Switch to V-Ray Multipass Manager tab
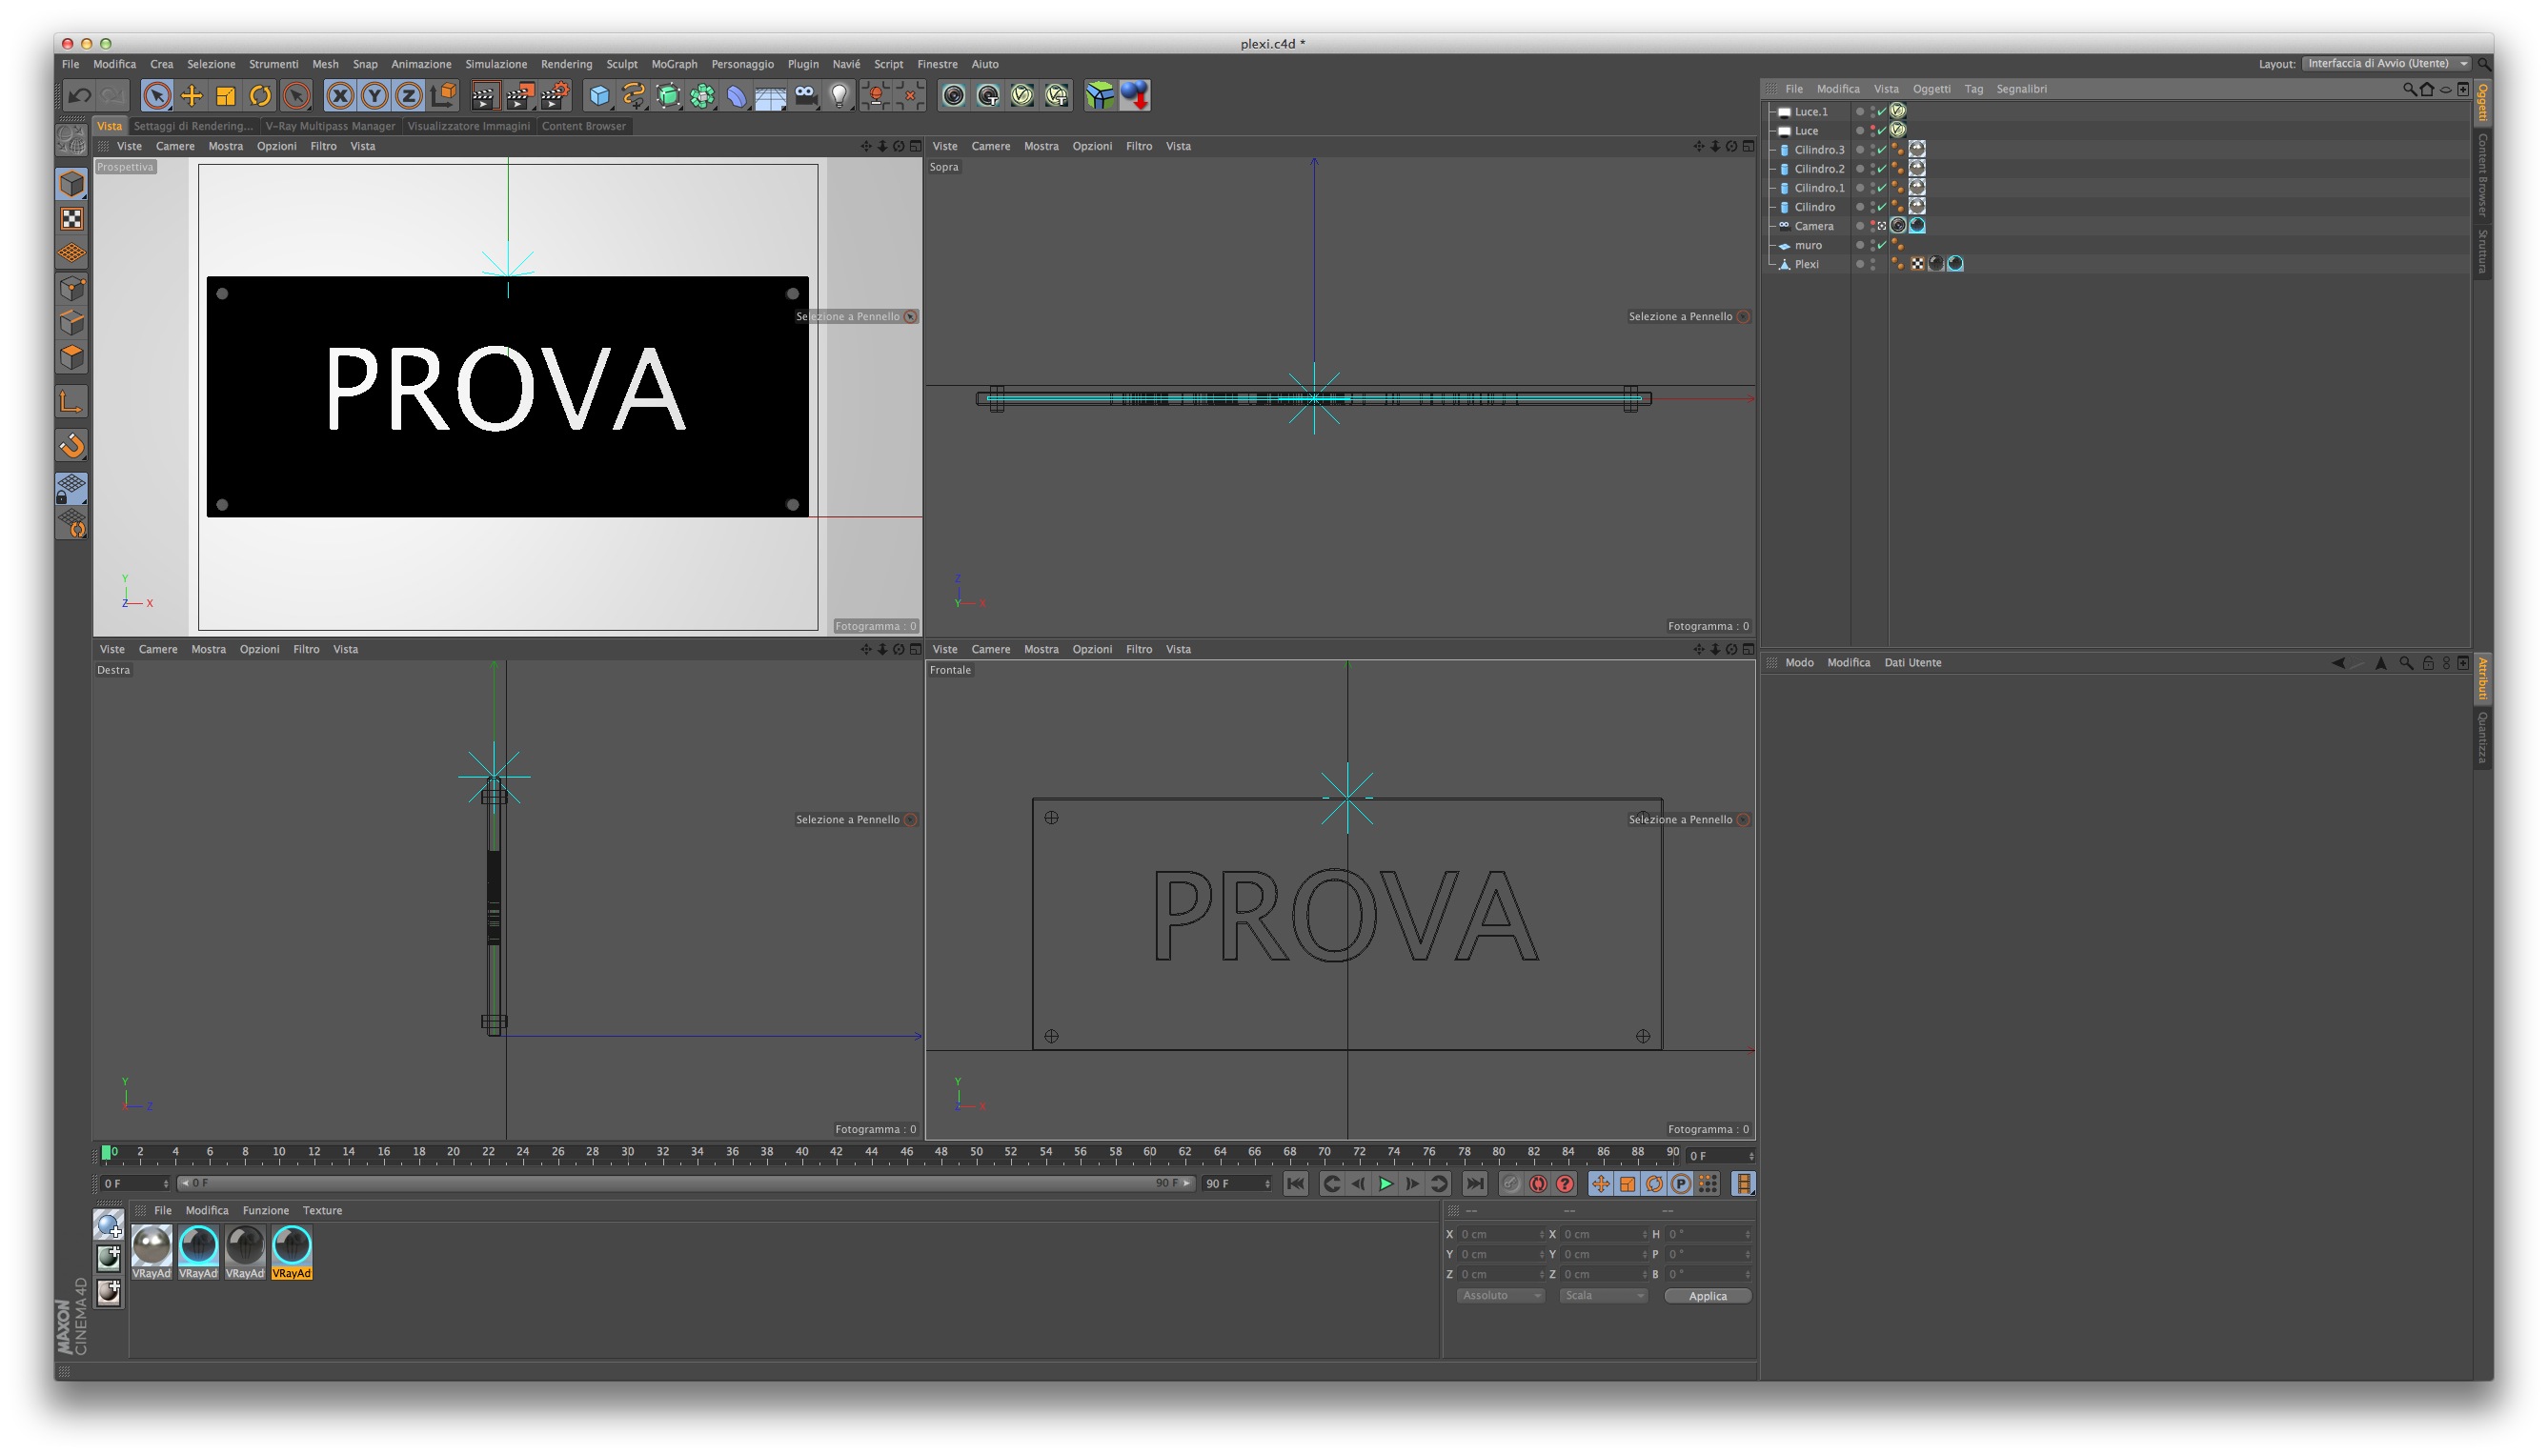The width and height of the screenshot is (2548, 1456). (330, 126)
